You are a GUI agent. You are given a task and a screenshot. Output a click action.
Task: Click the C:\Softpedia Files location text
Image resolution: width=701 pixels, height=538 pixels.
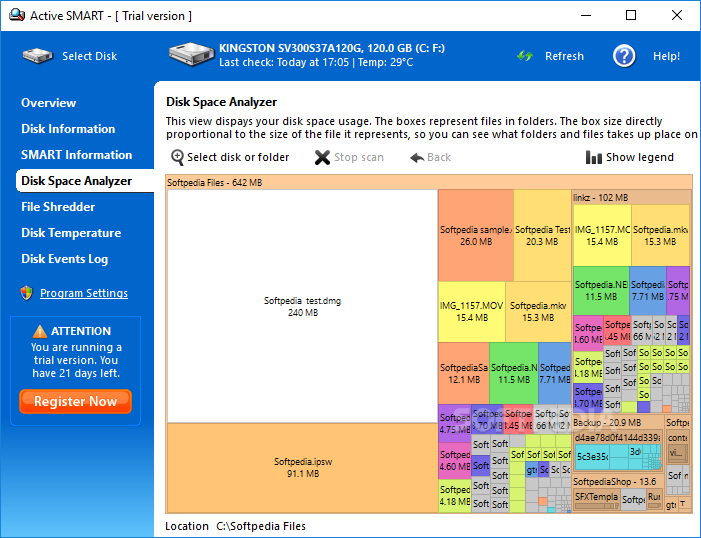tap(261, 526)
